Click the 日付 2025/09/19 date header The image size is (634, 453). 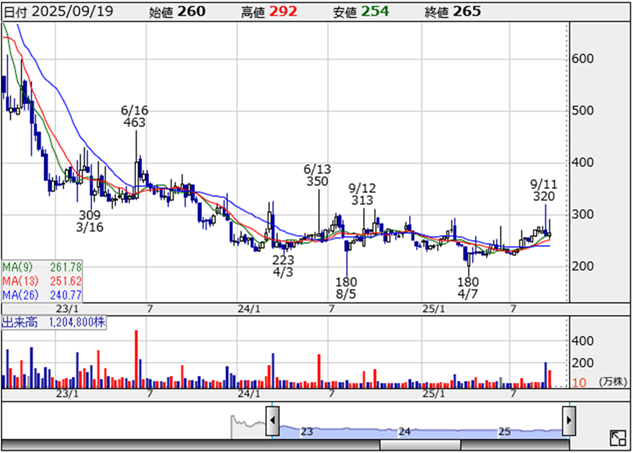(59, 10)
